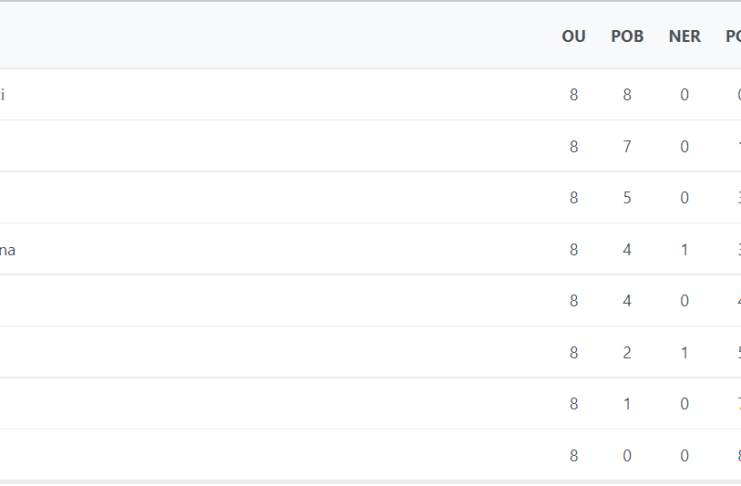
Task: Sort table by the OU column header
Action: (x=573, y=36)
